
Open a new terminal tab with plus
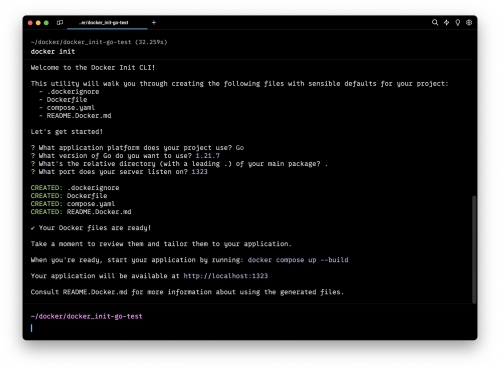click(154, 23)
